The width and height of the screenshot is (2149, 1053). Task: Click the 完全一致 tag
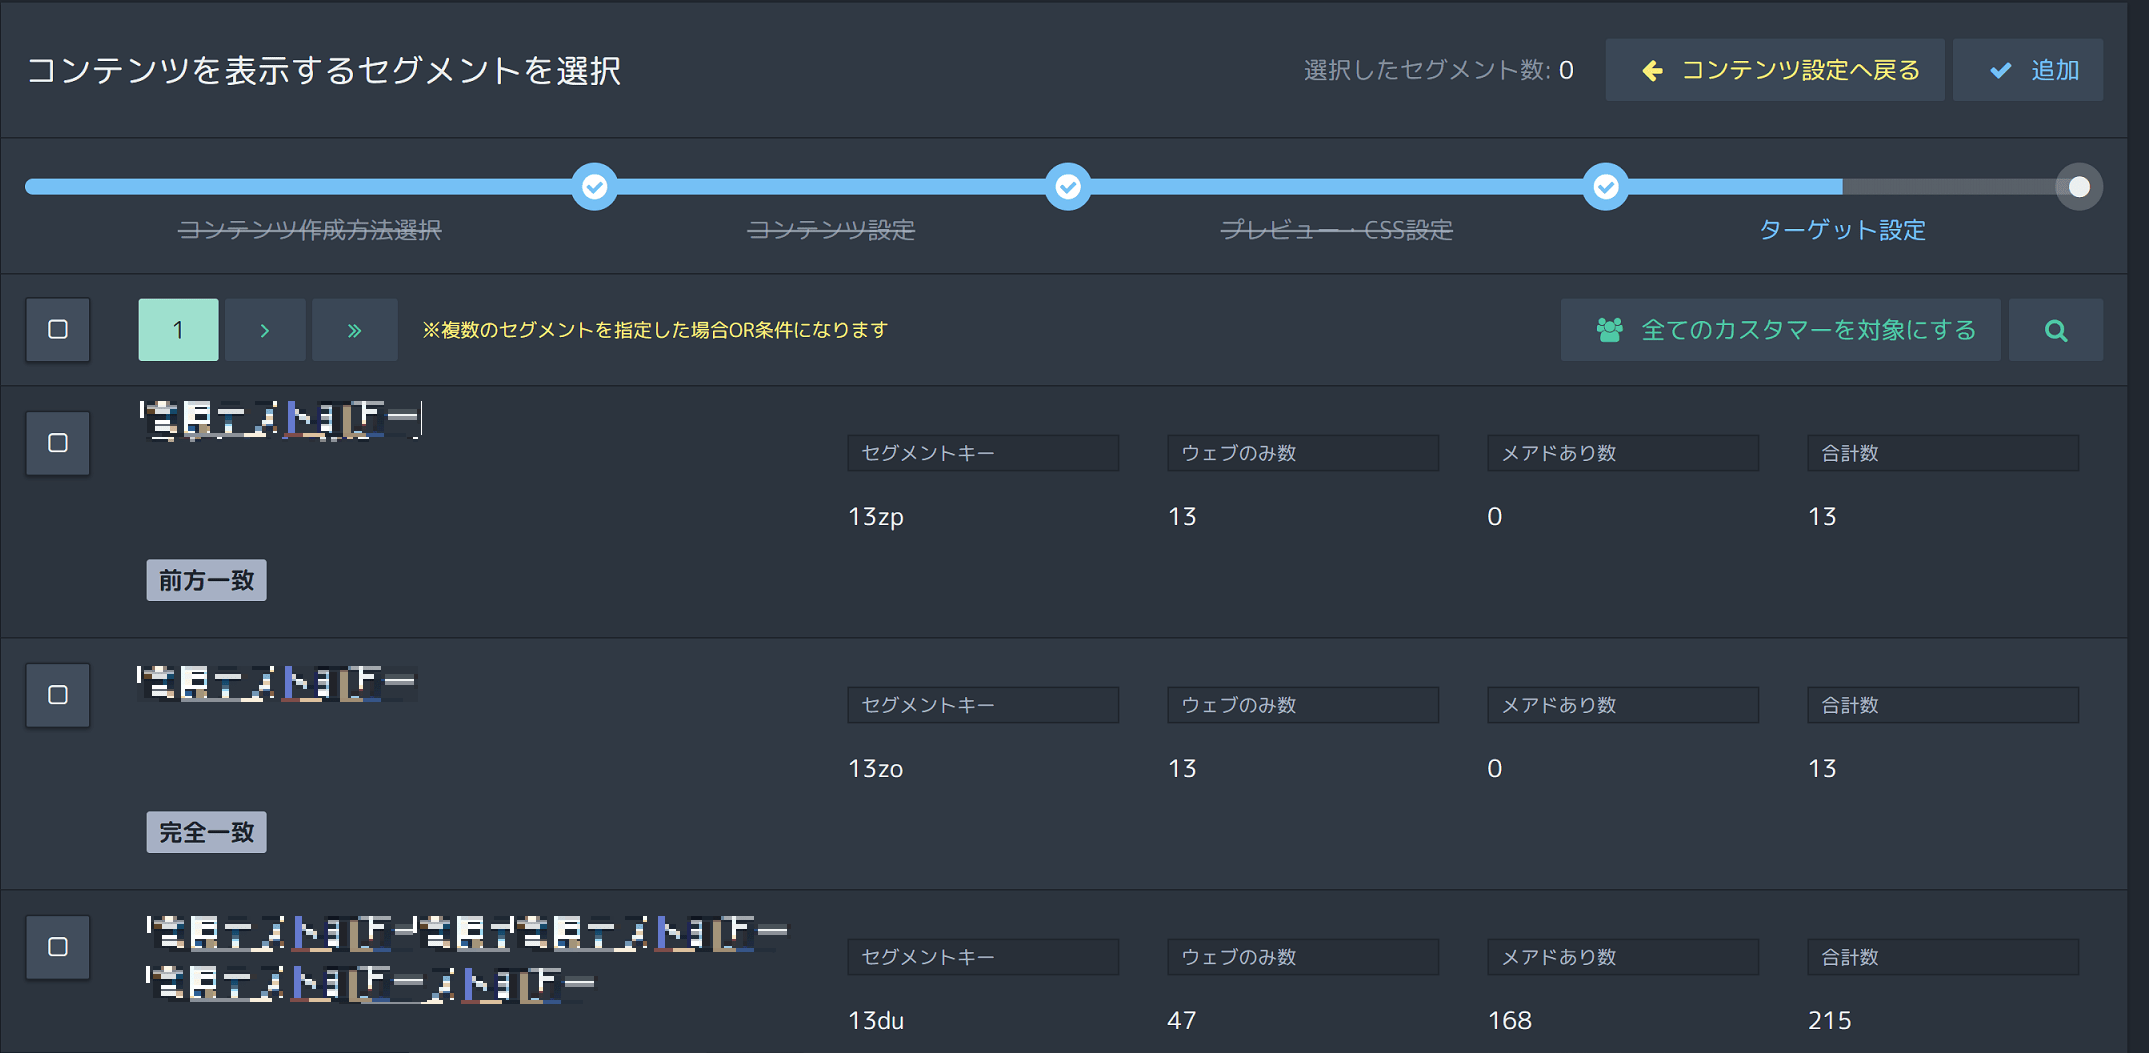[x=207, y=832]
